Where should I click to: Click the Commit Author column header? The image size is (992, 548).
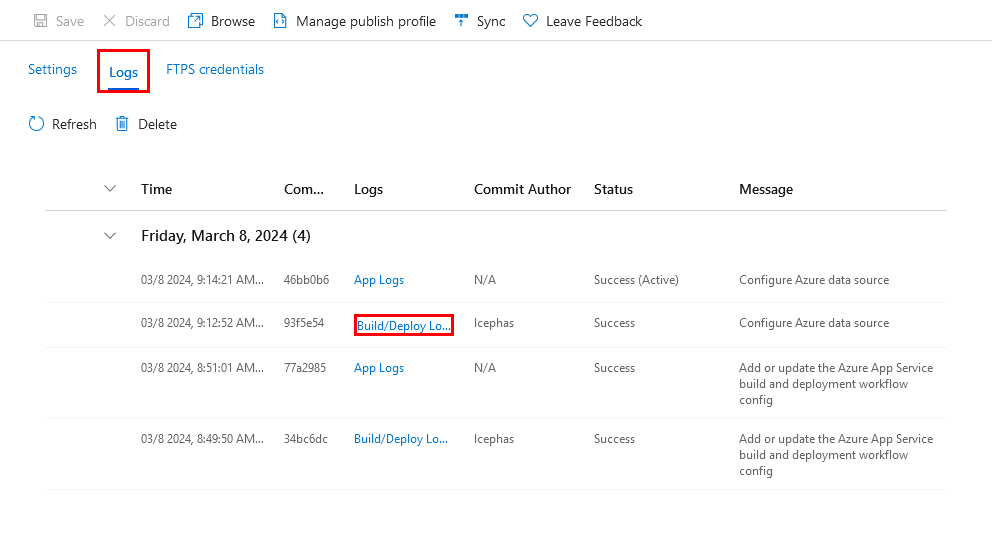pos(522,189)
